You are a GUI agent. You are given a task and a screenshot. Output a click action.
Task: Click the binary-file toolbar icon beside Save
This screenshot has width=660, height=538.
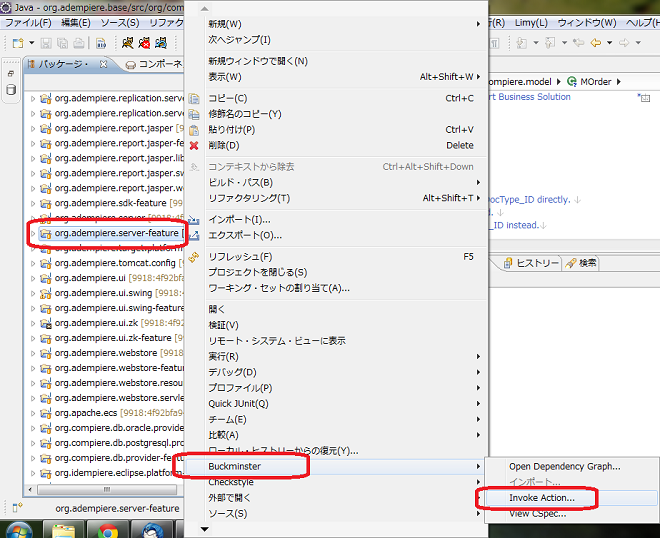pos(101,43)
